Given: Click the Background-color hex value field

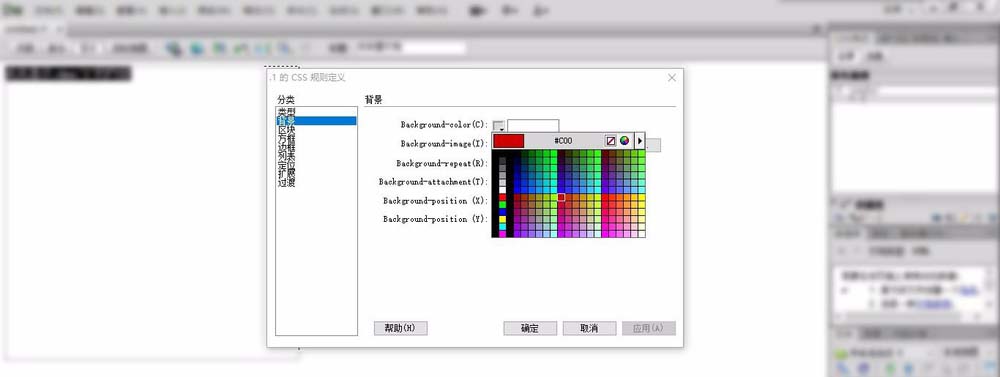Looking at the screenshot, I should 533,126.
